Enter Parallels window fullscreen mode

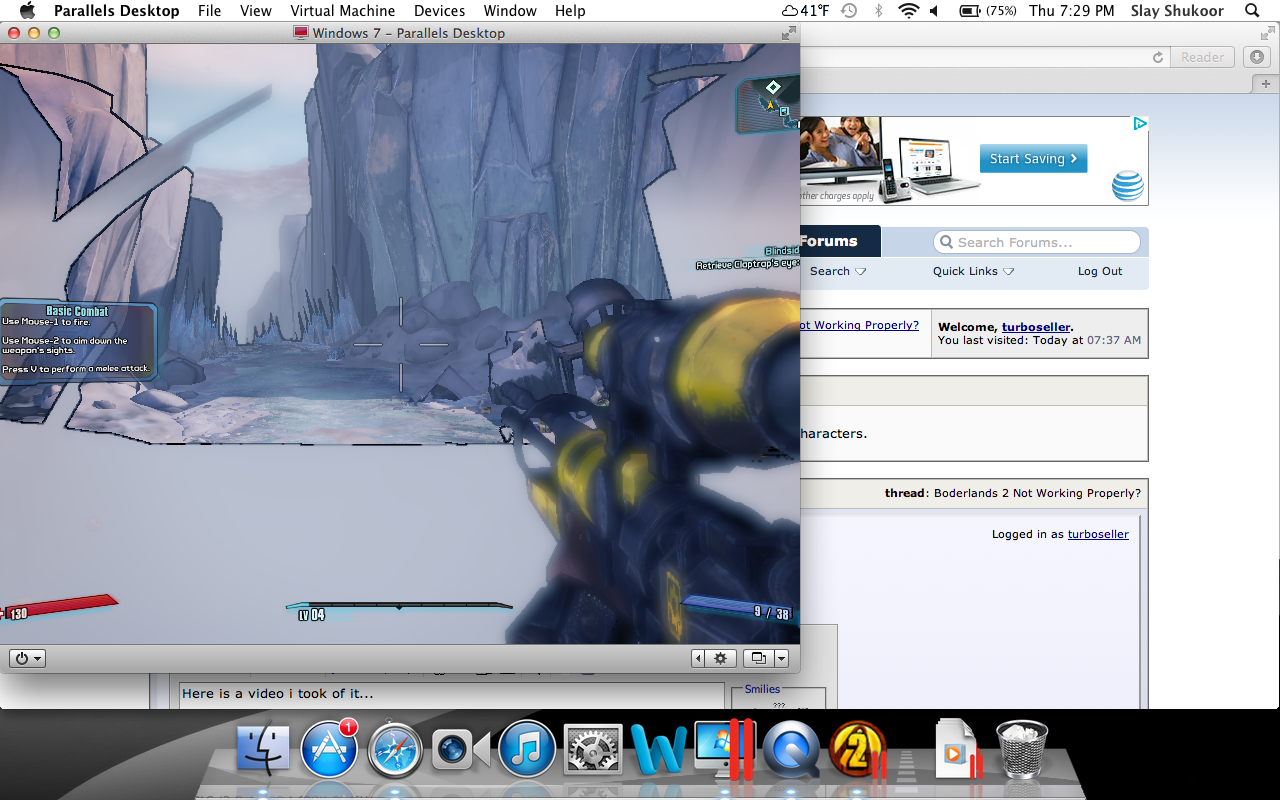[x=788, y=33]
